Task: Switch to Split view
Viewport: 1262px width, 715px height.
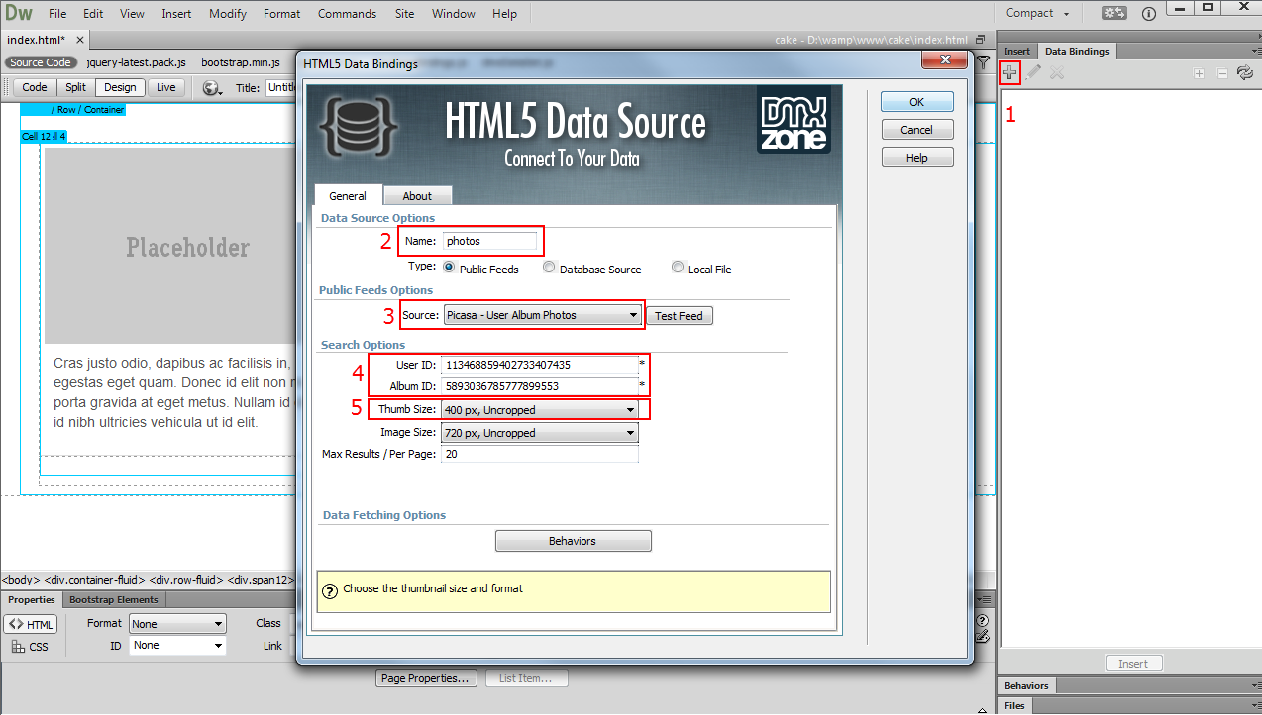Action: tap(76, 88)
